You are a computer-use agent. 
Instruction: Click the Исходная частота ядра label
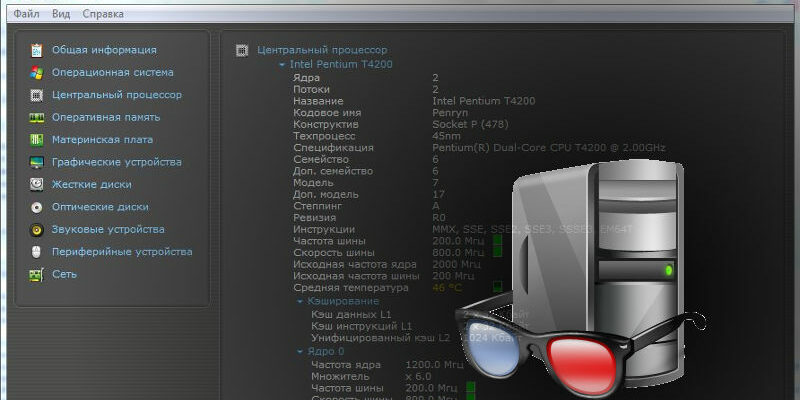coord(355,264)
